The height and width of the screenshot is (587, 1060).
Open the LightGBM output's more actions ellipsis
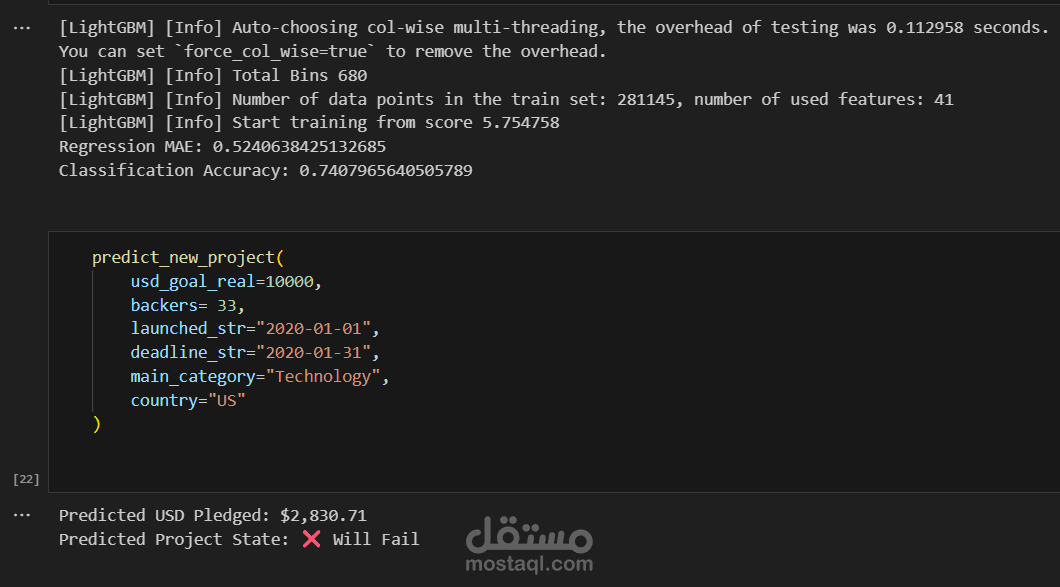(22, 28)
